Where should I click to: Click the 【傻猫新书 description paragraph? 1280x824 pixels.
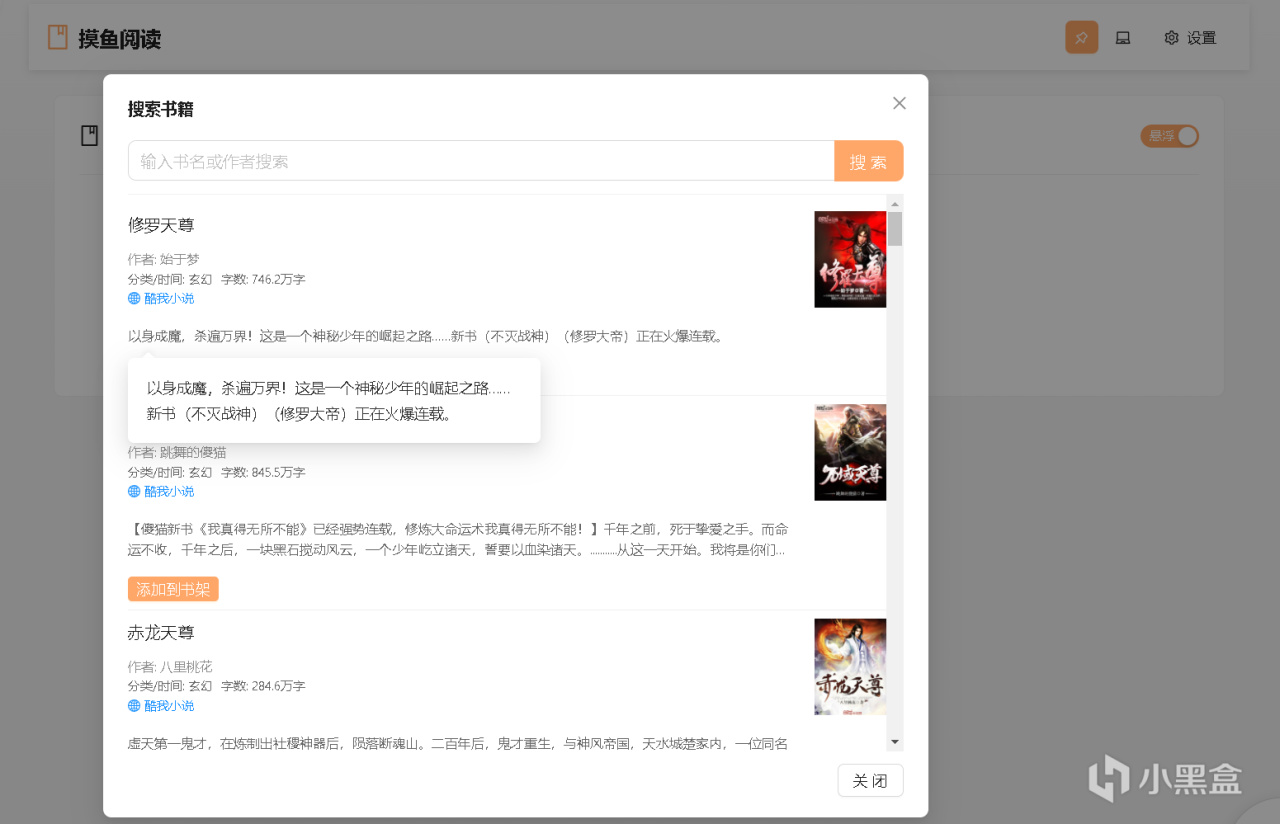tap(458, 539)
